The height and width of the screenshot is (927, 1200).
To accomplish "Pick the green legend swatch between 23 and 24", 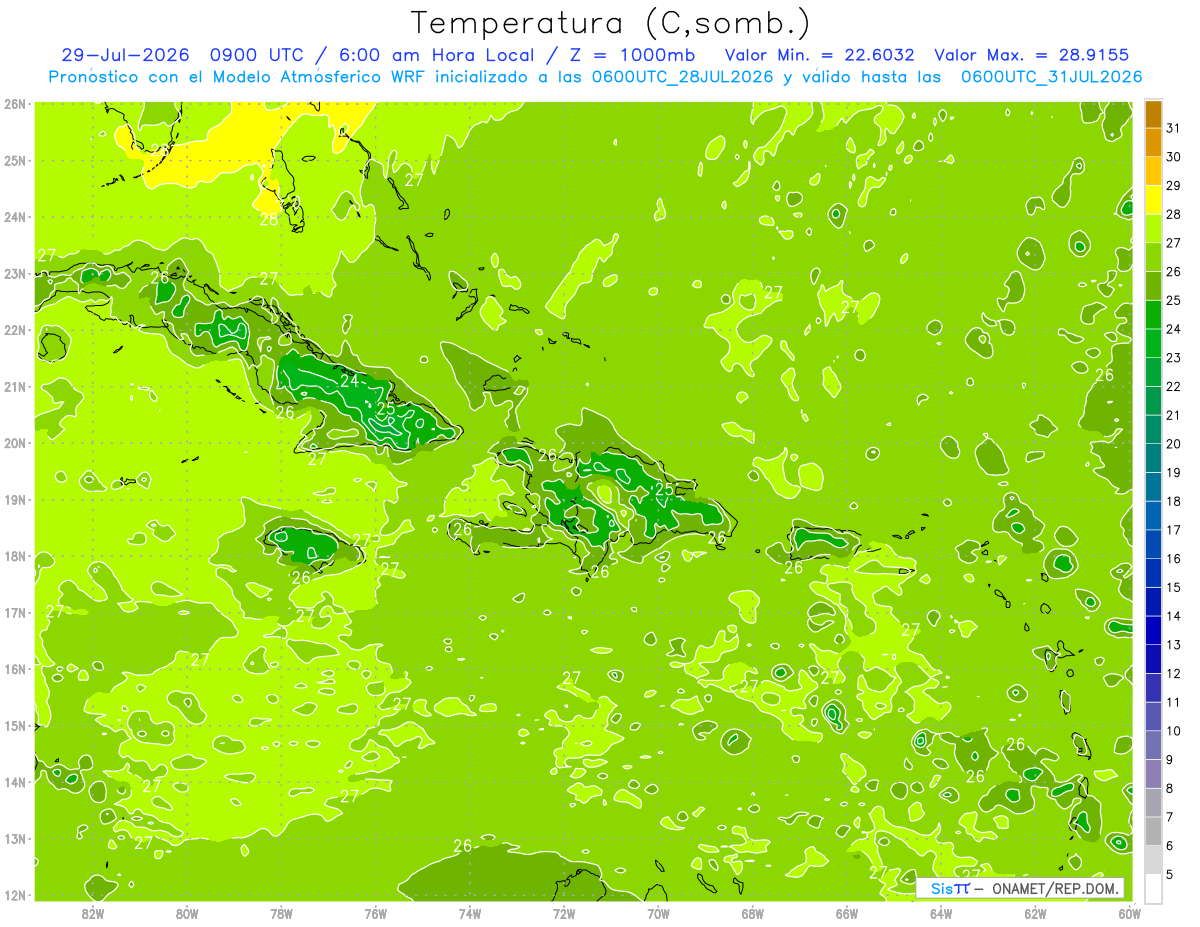I will point(1154,343).
